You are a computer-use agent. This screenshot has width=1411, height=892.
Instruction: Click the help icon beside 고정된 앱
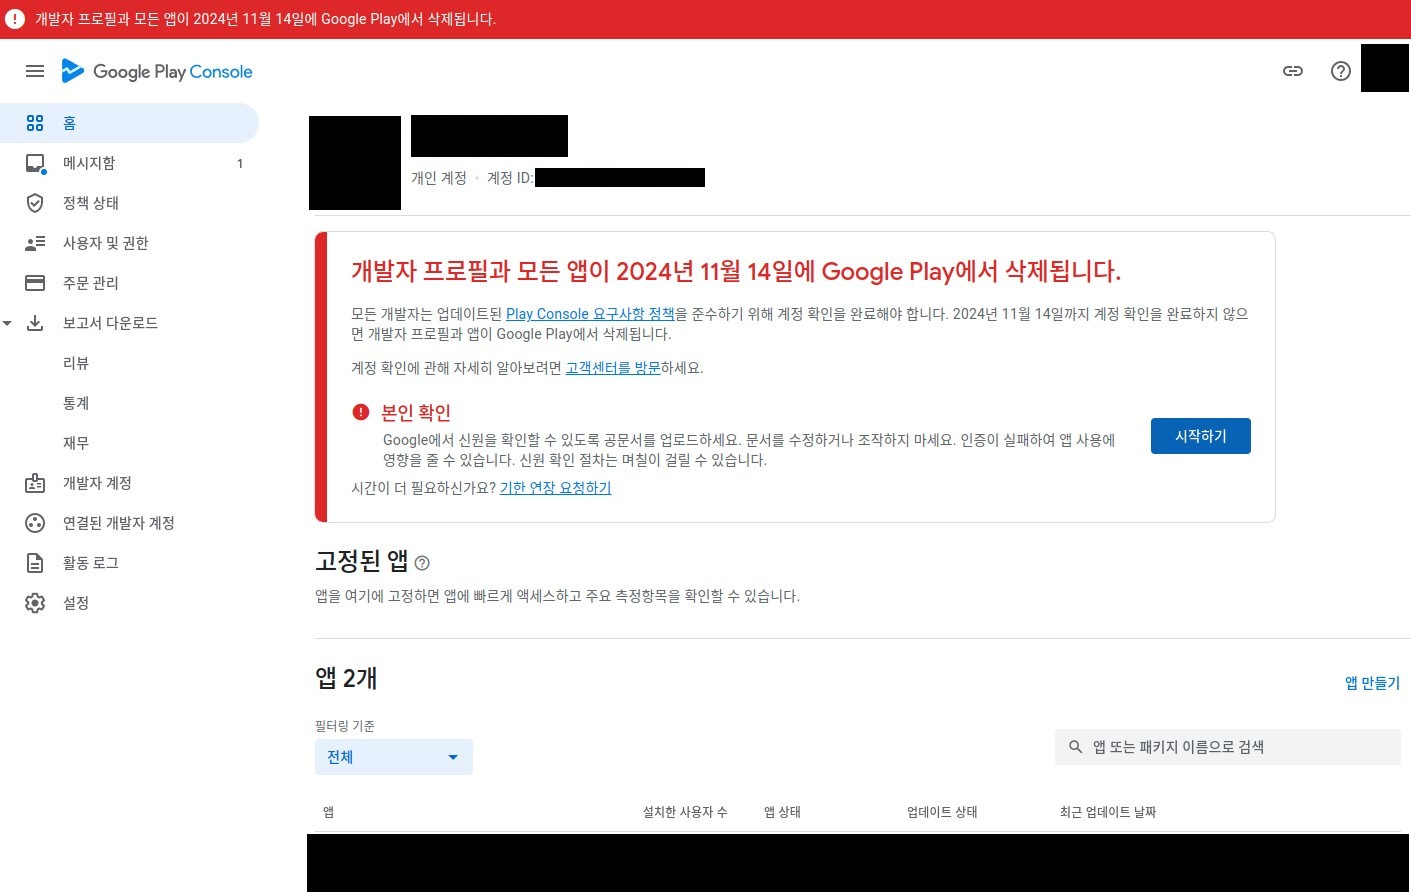tap(422, 563)
